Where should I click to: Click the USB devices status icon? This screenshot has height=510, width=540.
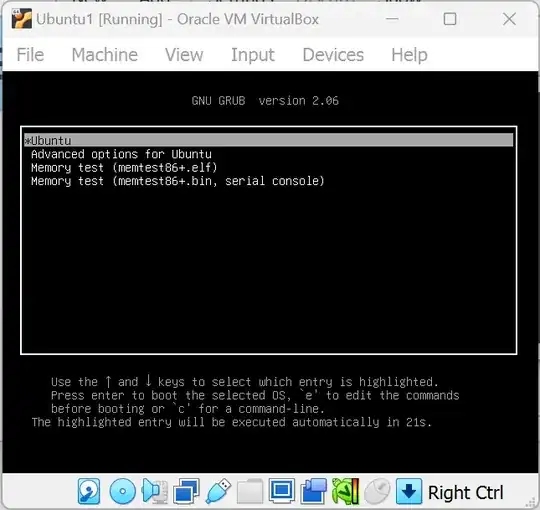click(x=218, y=491)
